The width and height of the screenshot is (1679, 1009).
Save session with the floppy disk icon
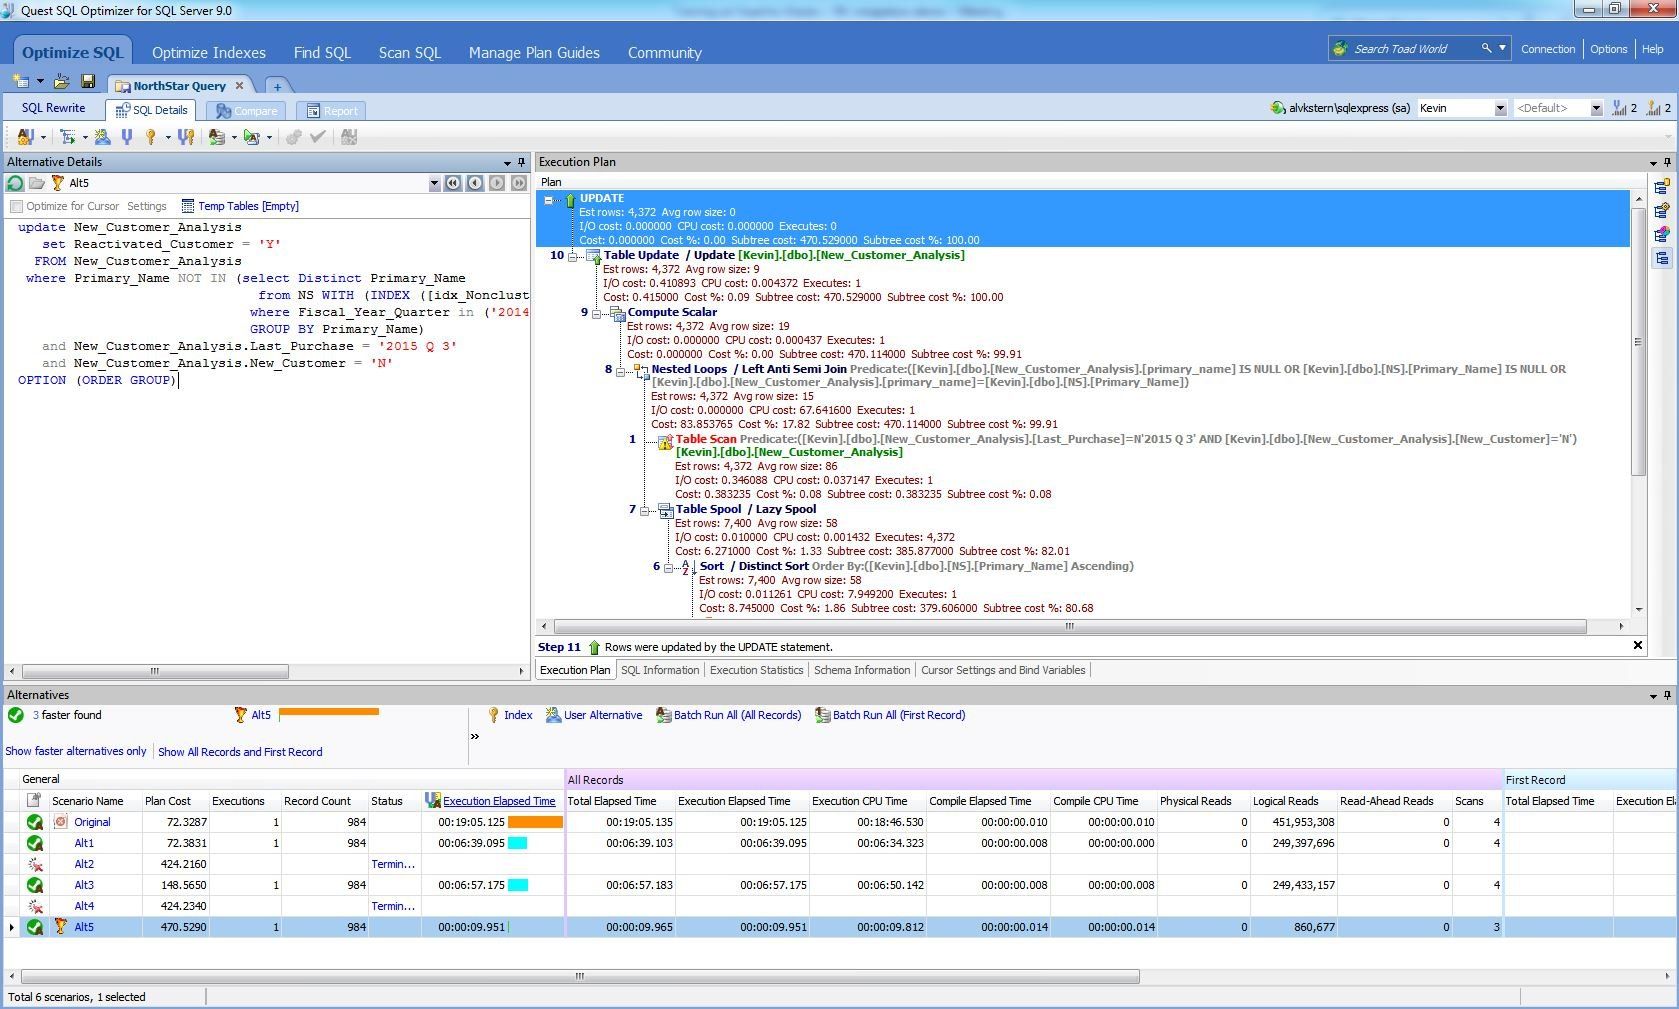[88, 82]
